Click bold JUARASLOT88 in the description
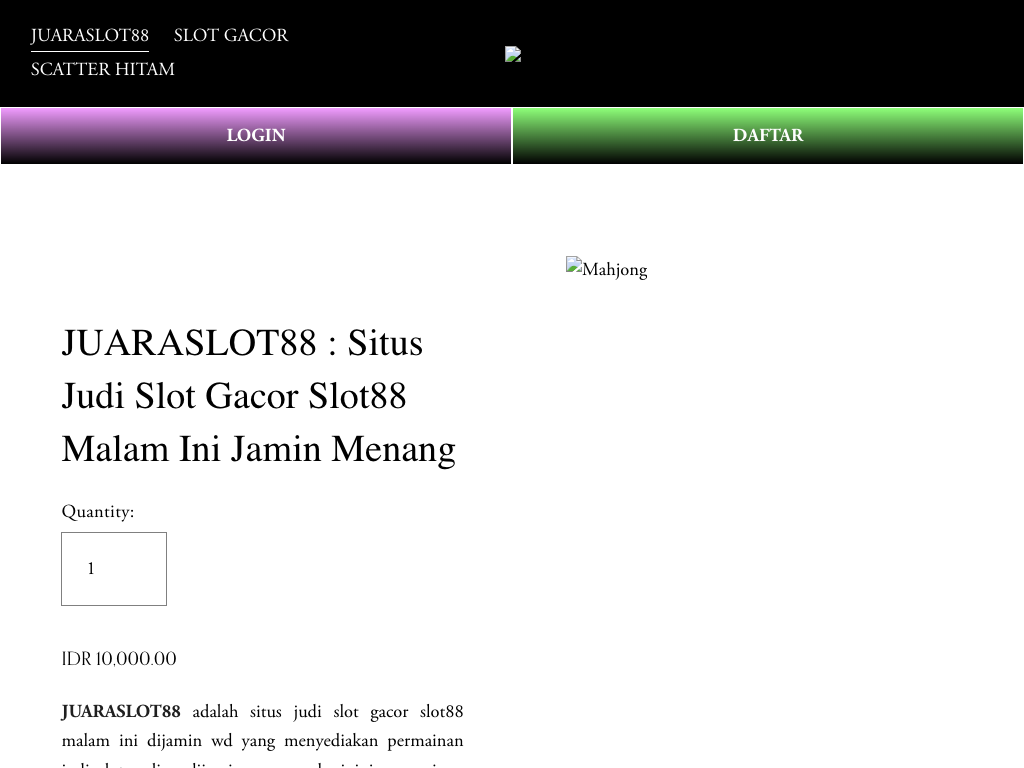1024x768 pixels. [121, 712]
